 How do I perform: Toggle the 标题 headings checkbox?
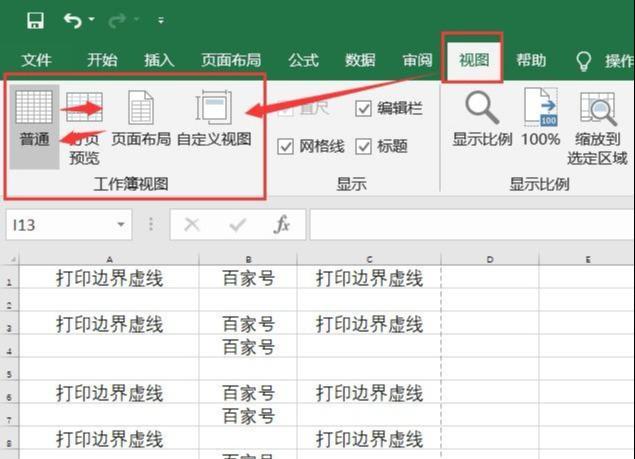[363, 146]
